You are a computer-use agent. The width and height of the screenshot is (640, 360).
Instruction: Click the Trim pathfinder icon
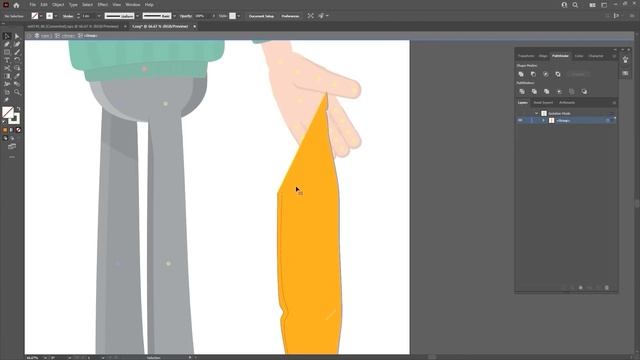pyautogui.click(x=534, y=92)
